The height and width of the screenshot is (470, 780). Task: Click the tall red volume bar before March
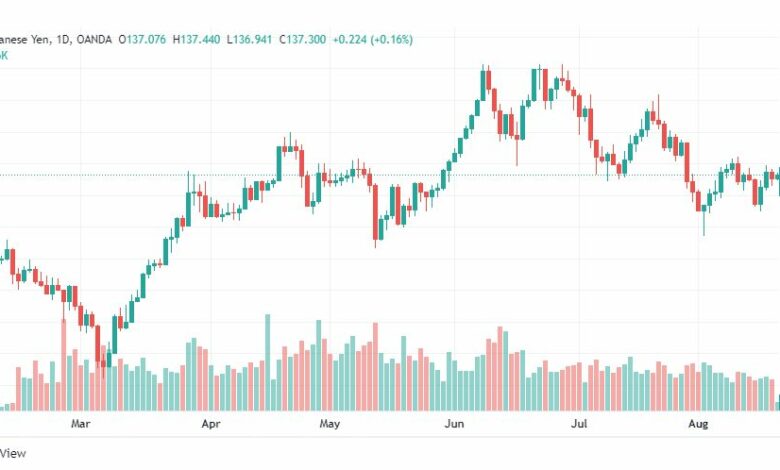[x=64, y=365]
